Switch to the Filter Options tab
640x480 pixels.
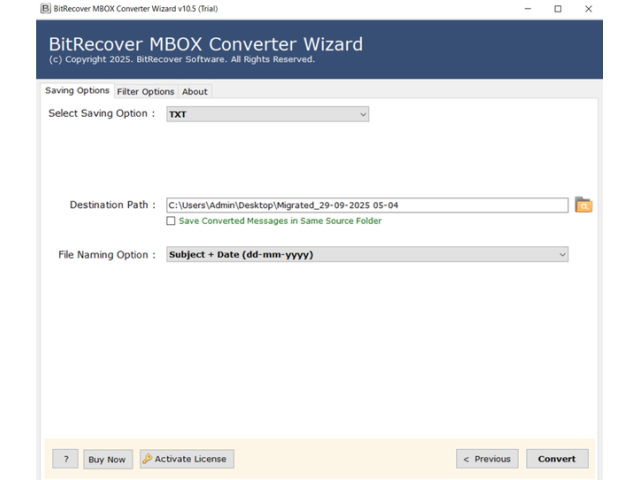(145, 91)
